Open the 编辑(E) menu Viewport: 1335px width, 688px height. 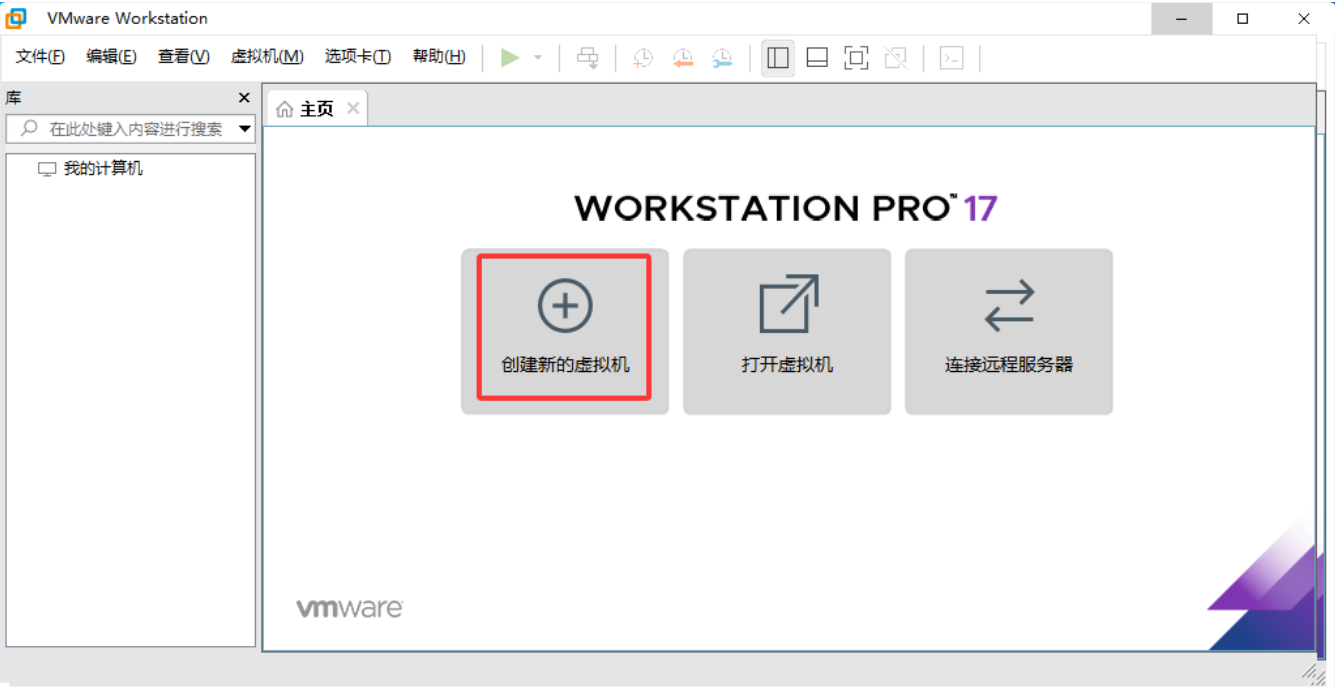[111, 57]
